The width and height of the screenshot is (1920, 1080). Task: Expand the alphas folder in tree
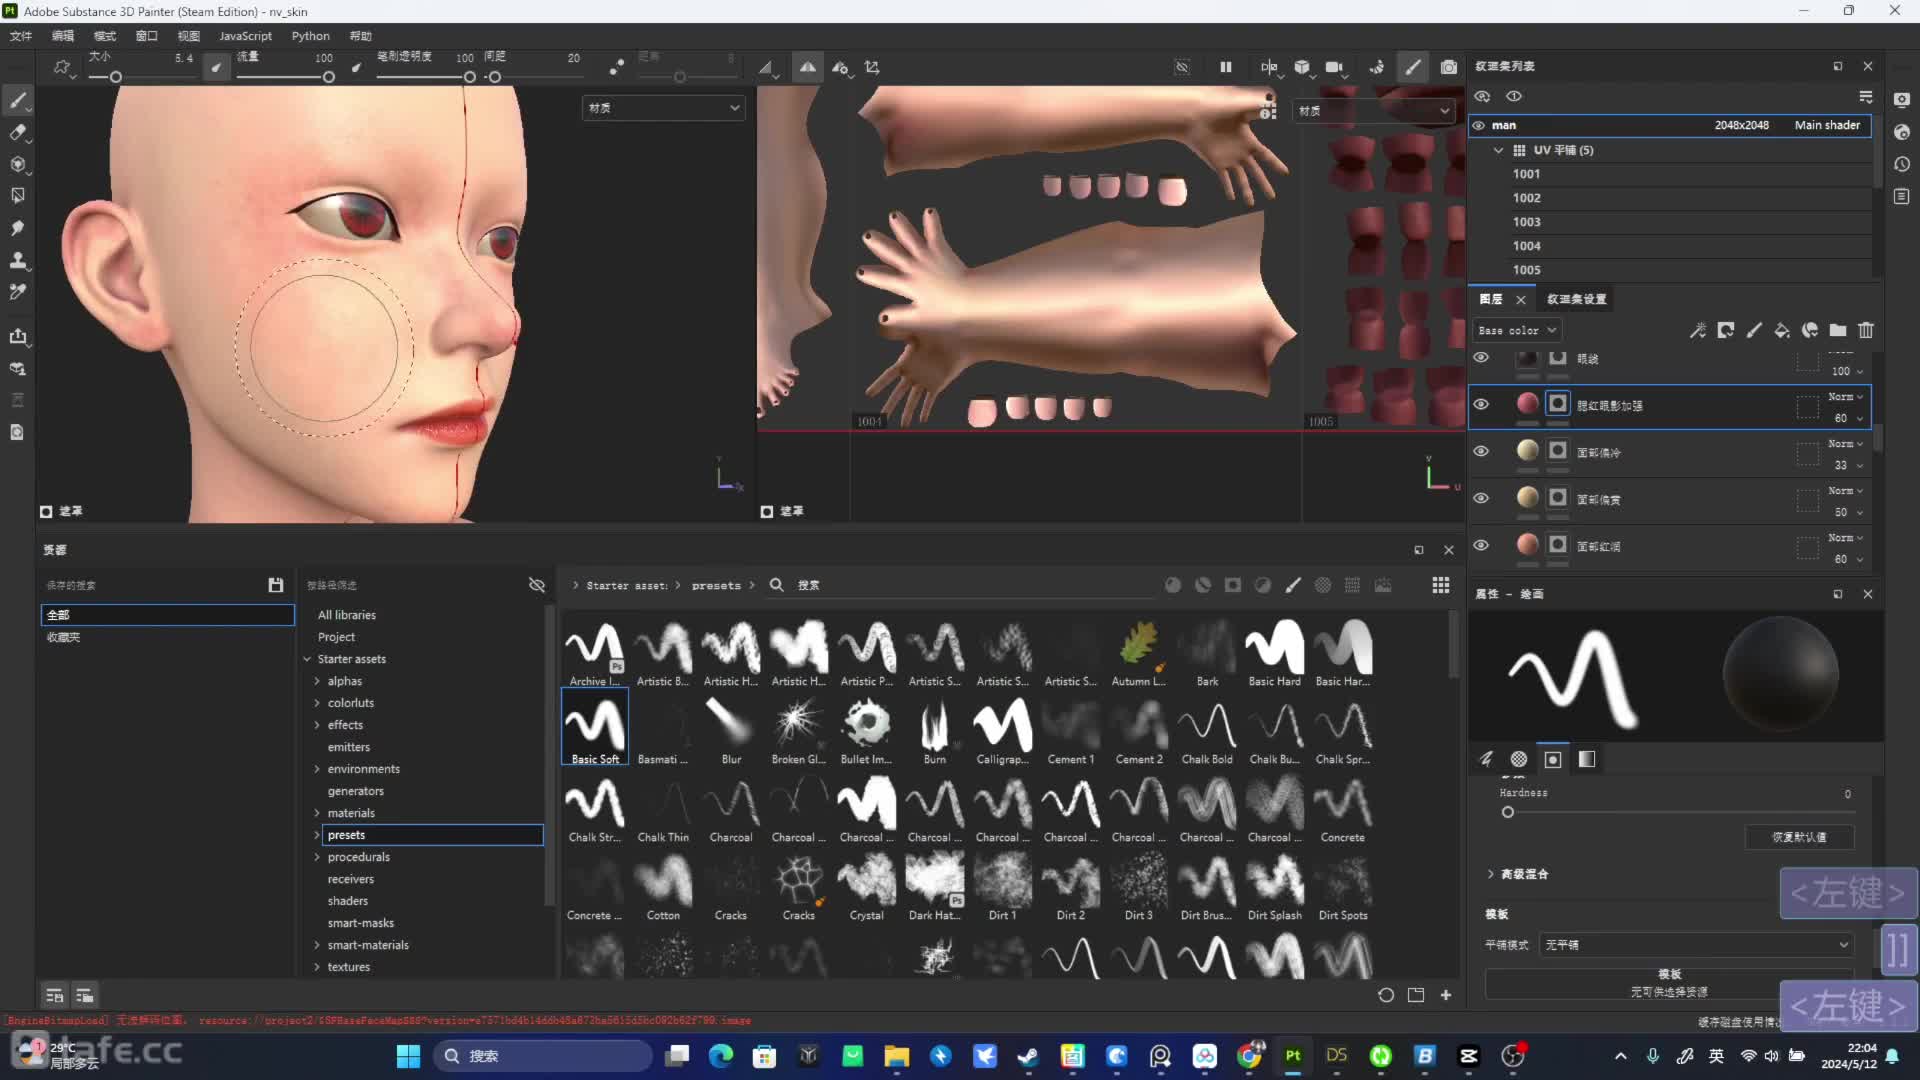[x=317, y=681]
